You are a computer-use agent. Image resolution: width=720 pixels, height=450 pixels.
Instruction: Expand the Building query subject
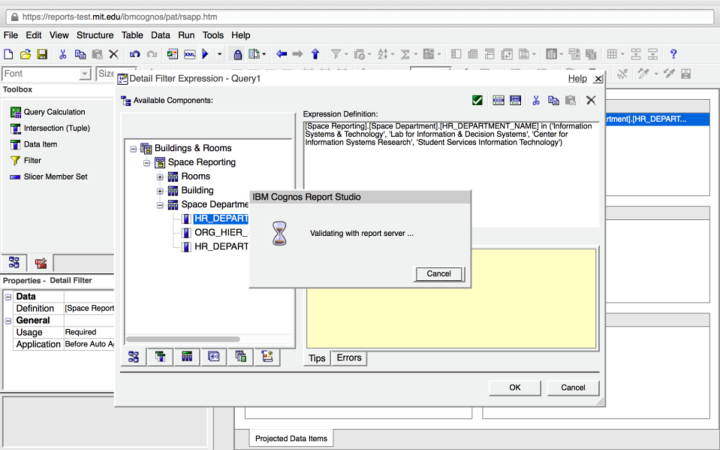click(160, 190)
